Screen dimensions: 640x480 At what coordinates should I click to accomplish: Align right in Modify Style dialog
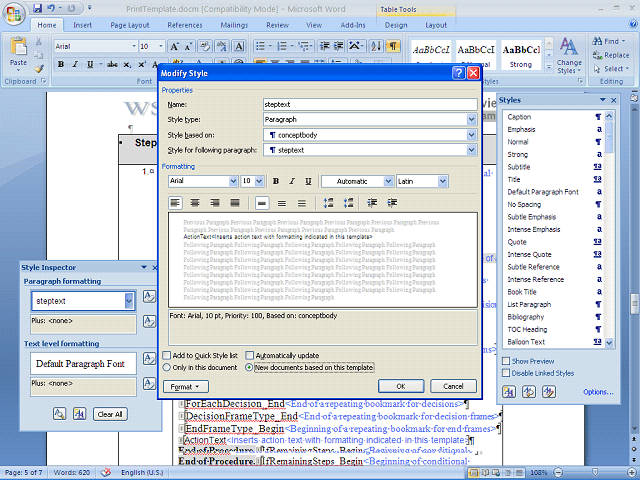215,203
